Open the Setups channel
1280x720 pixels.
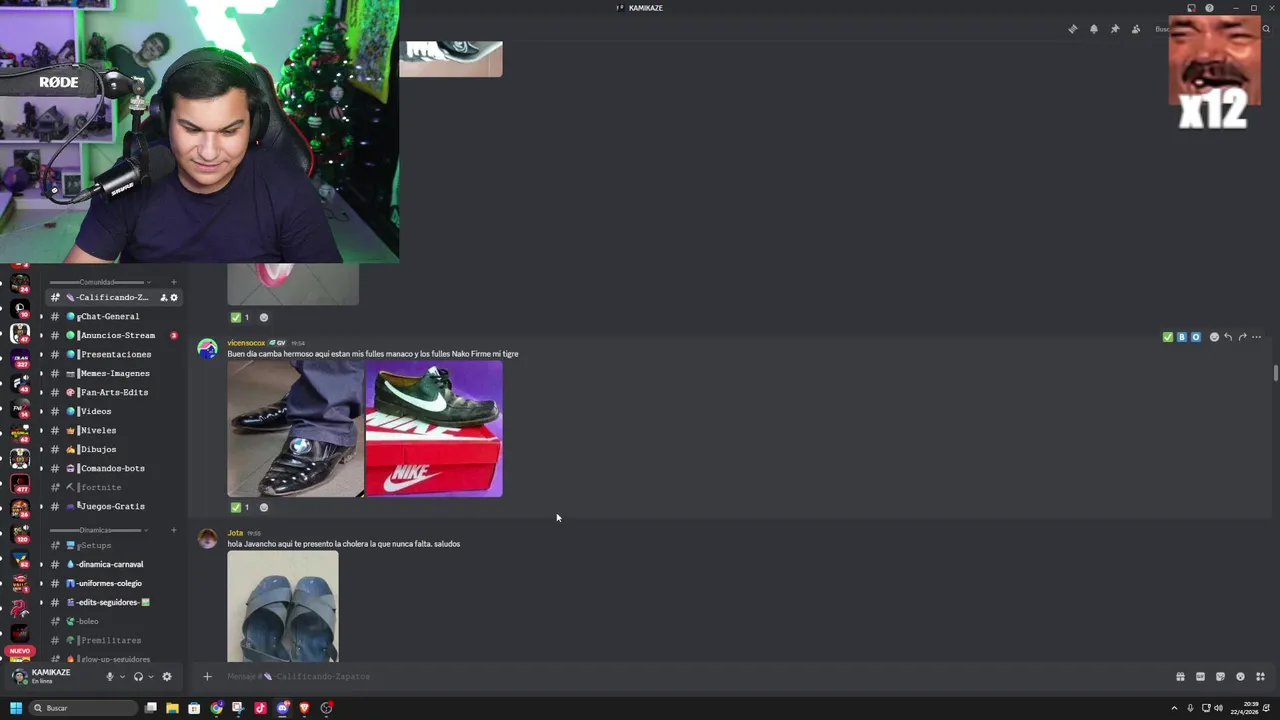[x=113, y=545]
